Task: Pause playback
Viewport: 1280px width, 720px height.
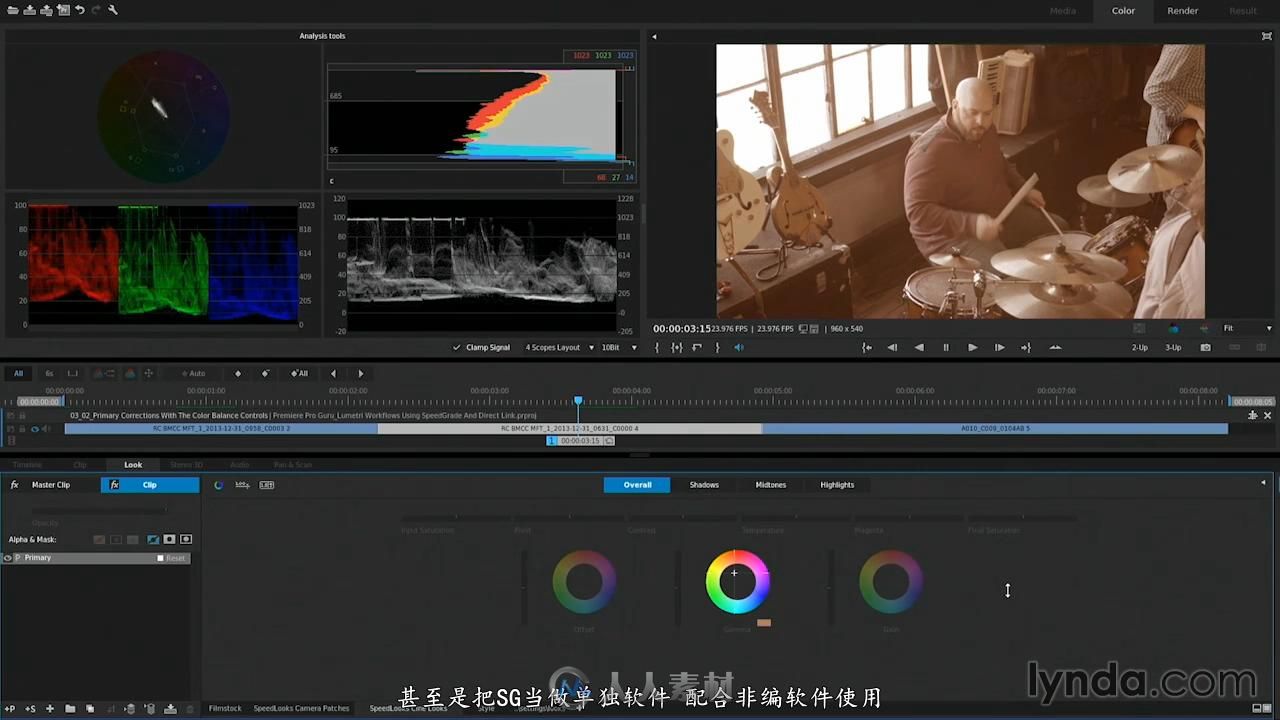Action: click(x=946, y=347)
